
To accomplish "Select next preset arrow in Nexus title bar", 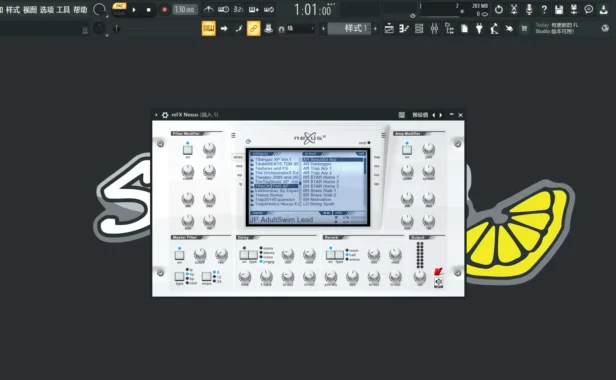I will click(x=441, y=115).
